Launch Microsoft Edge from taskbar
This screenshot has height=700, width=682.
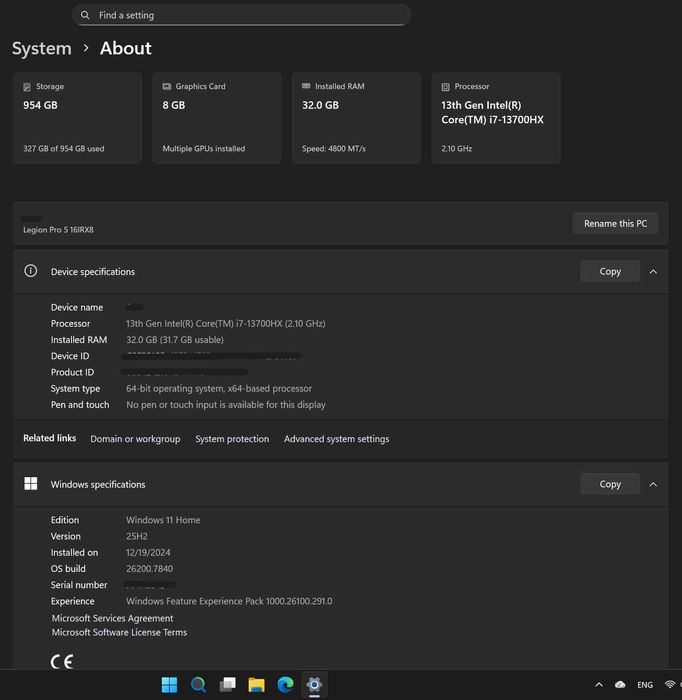click(x=285, y=684)
